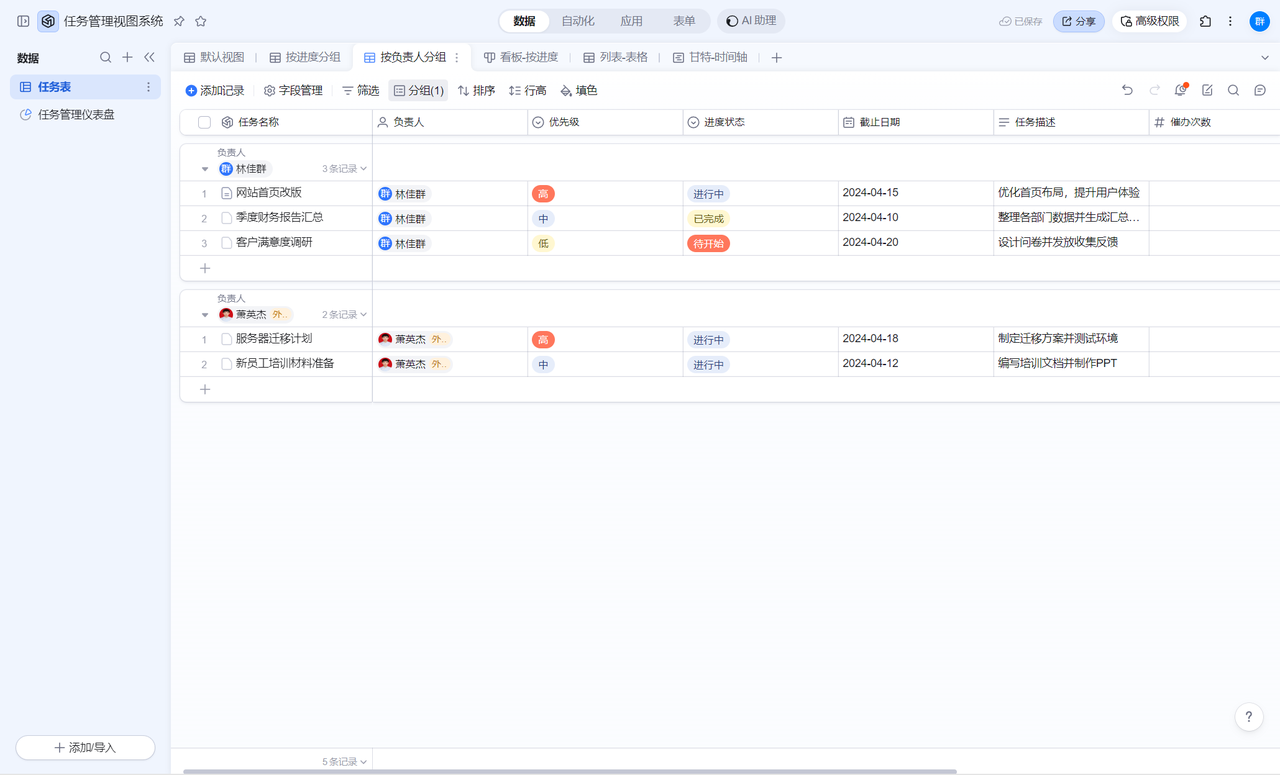Viewport: 1280px width, 775px height.
Task: Add a new view with plus icon
Action: [x=776, y=58]
